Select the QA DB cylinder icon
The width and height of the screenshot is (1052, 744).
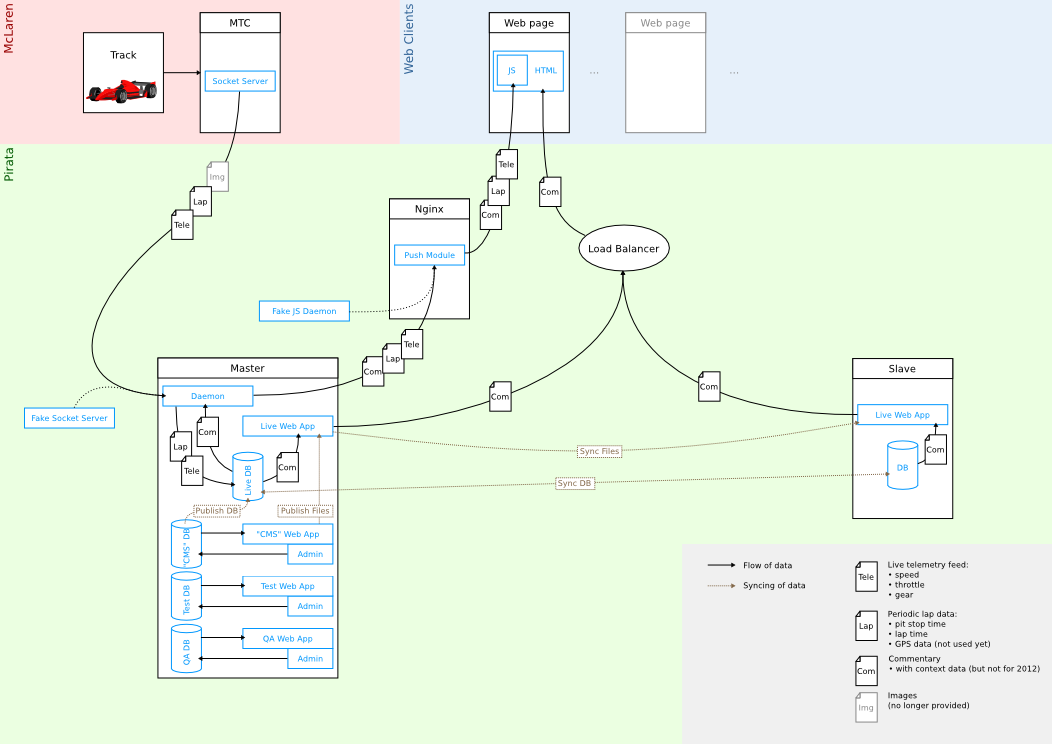pyautogui.click(x=186, y=649)
